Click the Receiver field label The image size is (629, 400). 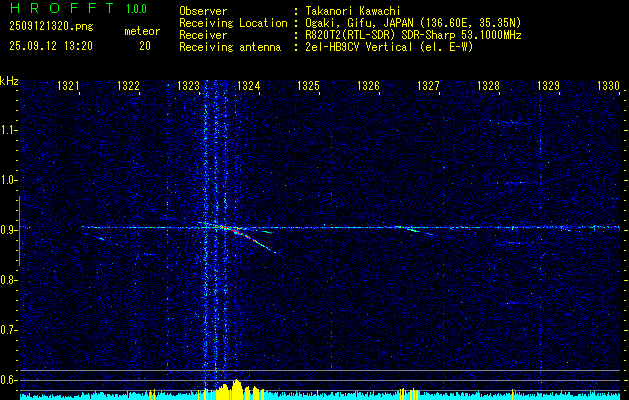pos(203,35)
